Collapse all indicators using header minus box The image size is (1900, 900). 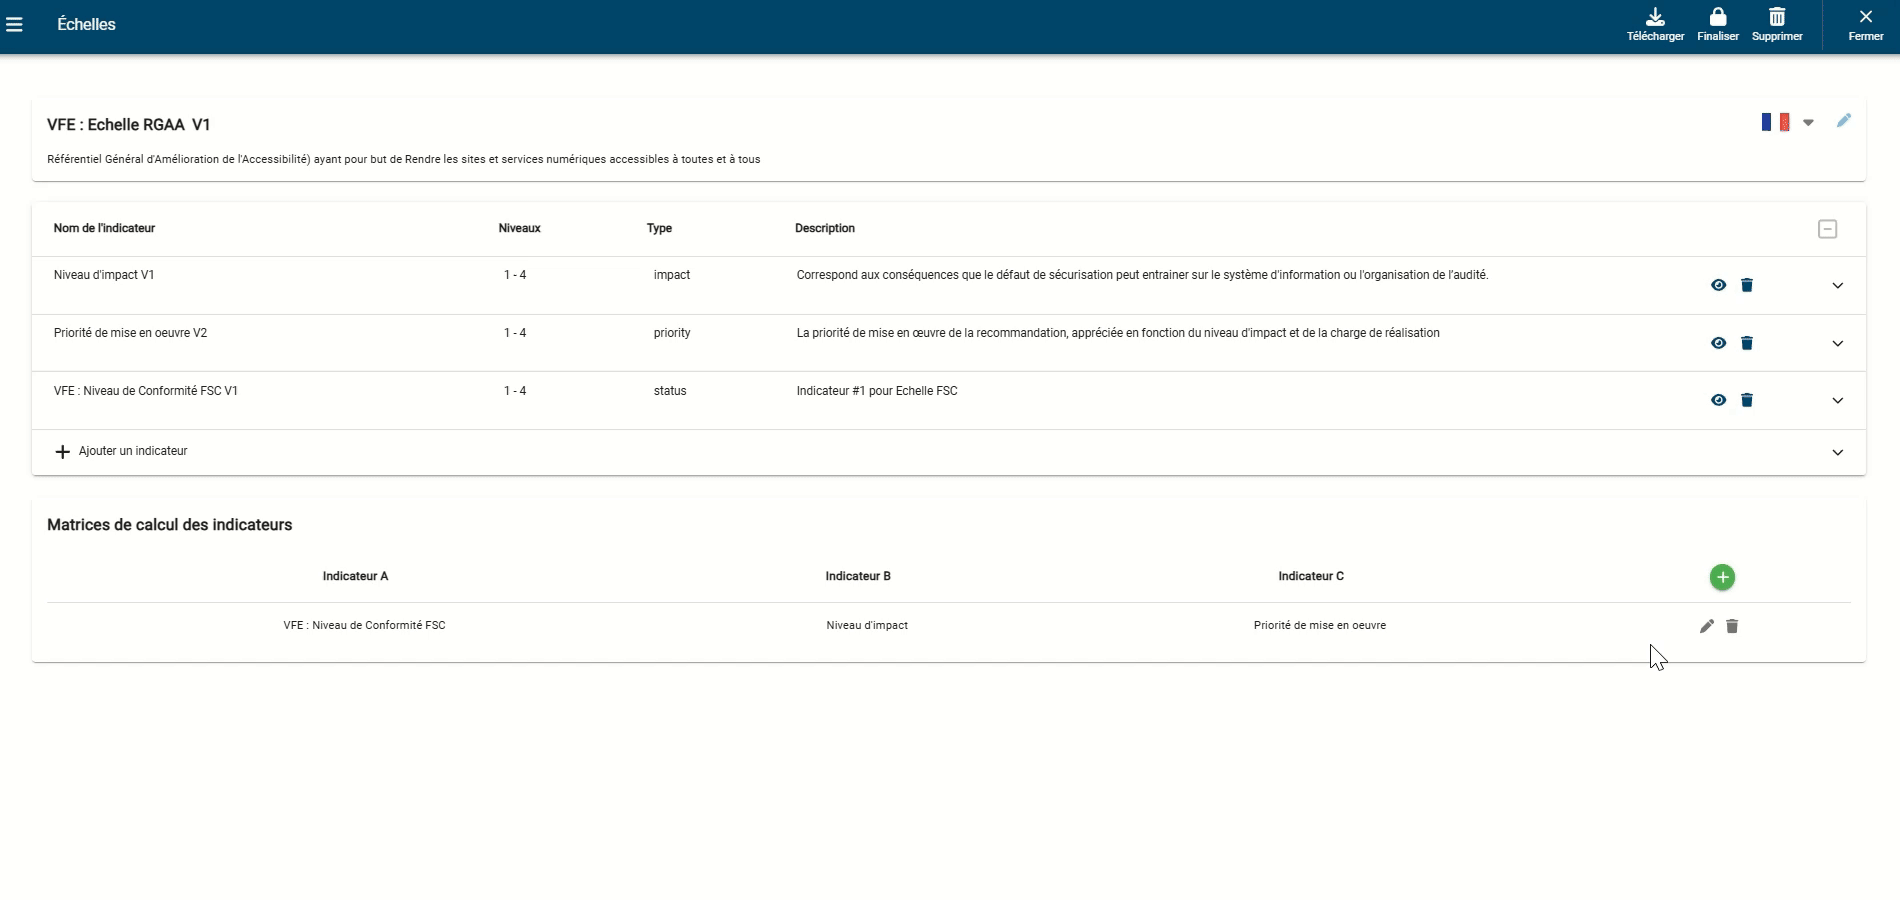click(1827, 229)
